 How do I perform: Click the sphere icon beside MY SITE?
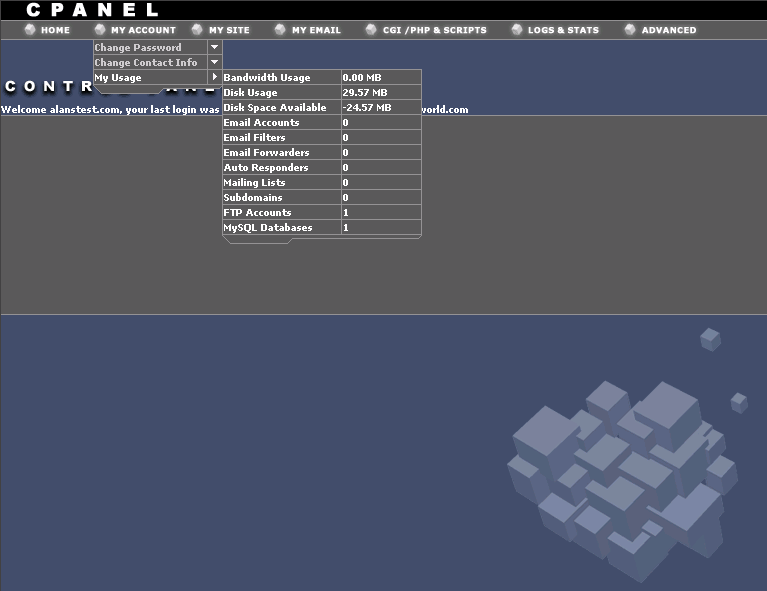(x=198, y=30)
